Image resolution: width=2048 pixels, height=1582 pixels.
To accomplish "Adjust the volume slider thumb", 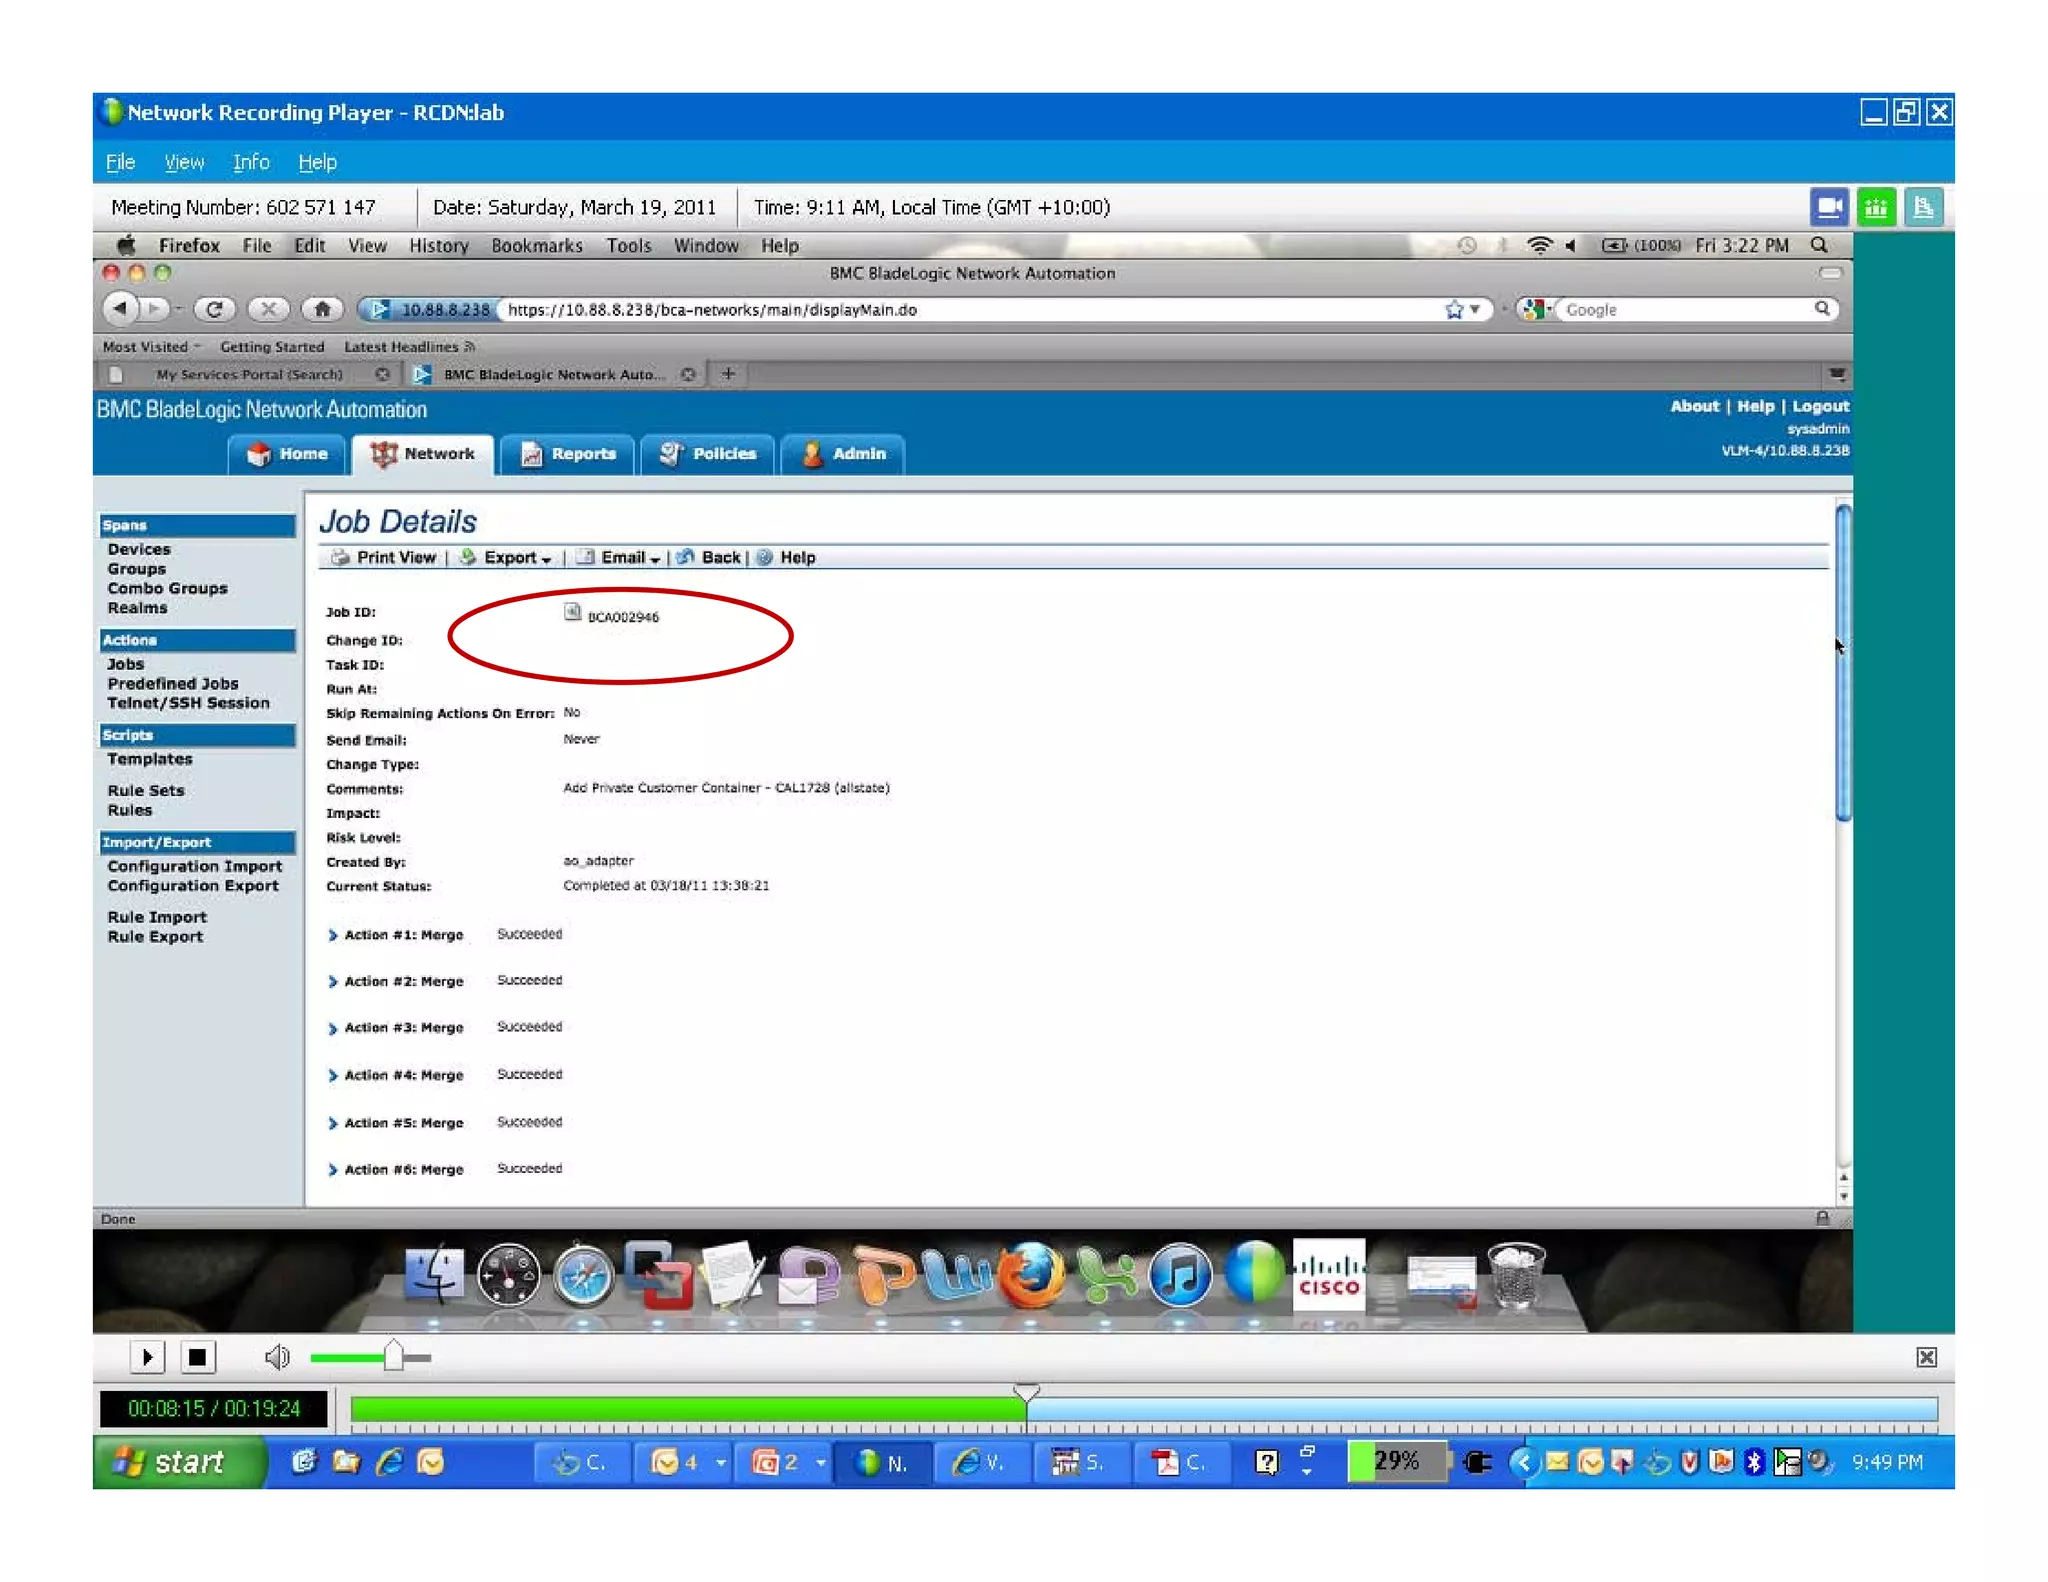I will (393, 1356).
